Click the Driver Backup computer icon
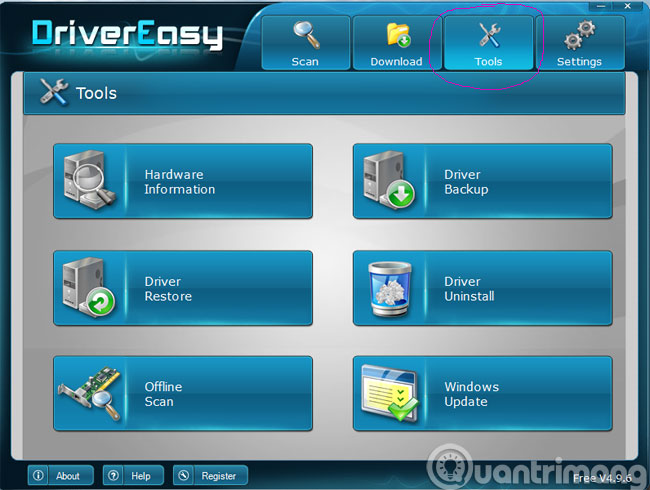The width and height of the screenshot is (650, 490). coord(388,180)
